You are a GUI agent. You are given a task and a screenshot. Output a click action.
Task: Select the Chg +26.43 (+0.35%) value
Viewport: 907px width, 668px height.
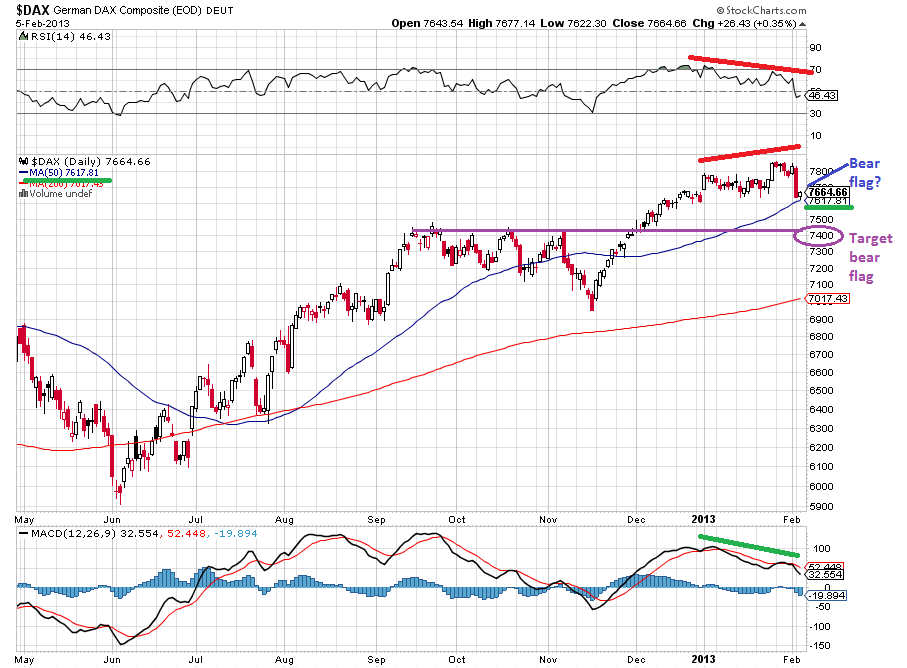[x=744, y=23]
